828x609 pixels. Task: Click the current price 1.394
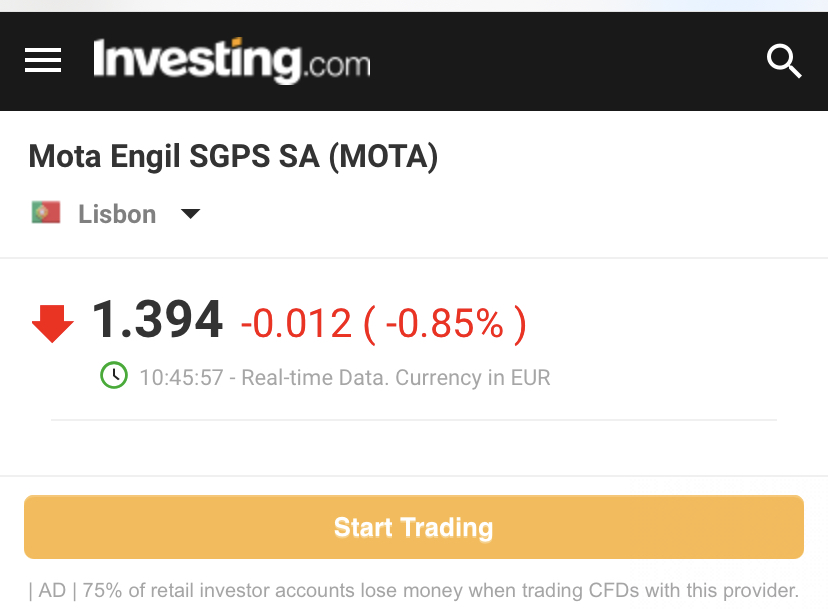158,321
